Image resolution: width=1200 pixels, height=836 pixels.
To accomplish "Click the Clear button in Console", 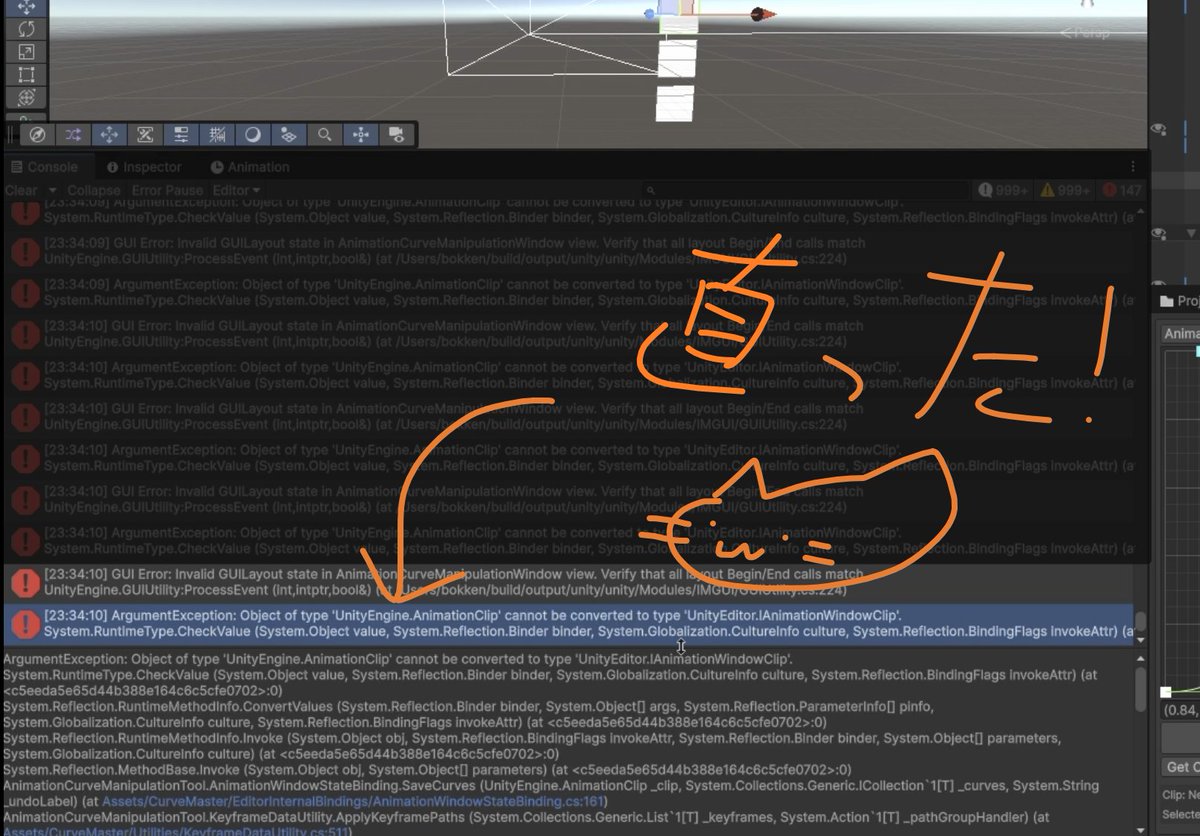I will pos(21,190).
